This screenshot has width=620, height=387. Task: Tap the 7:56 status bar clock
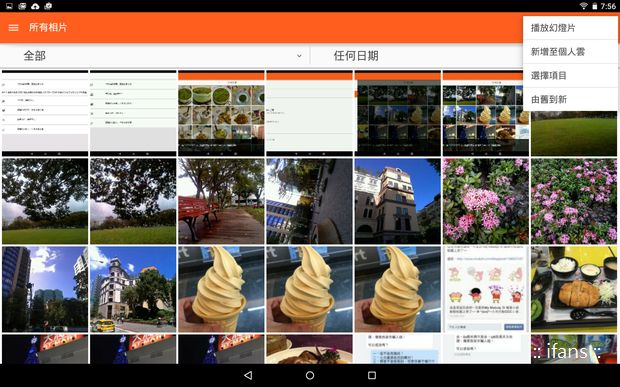(608, 6)
